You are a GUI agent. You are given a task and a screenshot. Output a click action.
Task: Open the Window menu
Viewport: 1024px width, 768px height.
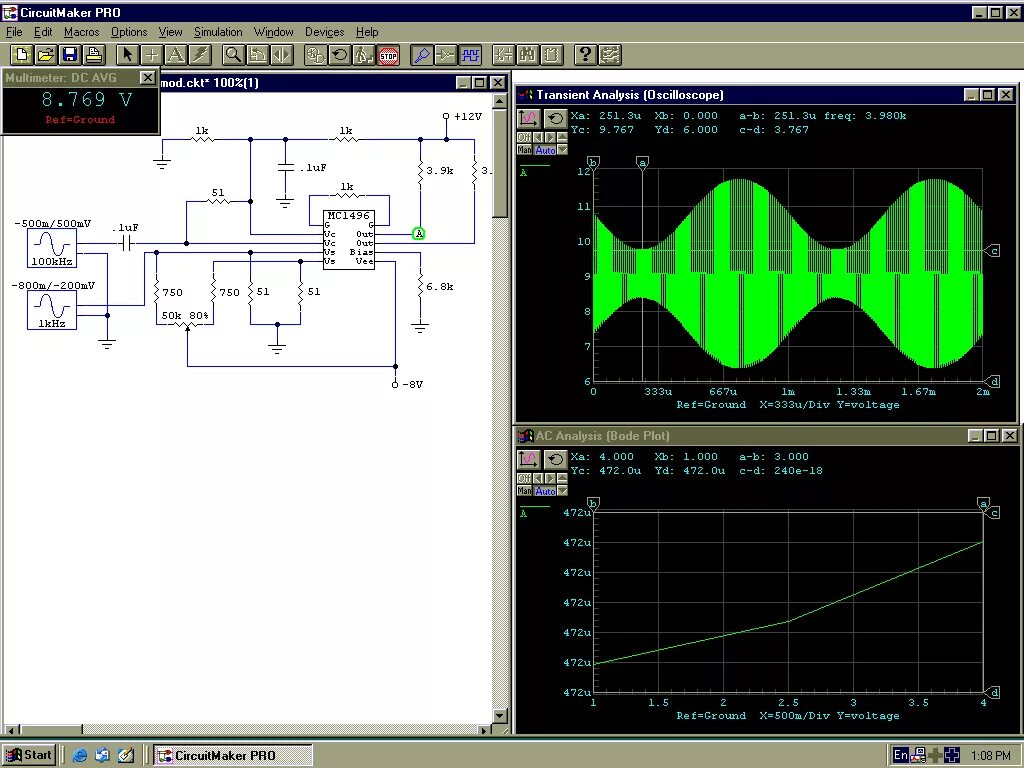click(274, 32)
